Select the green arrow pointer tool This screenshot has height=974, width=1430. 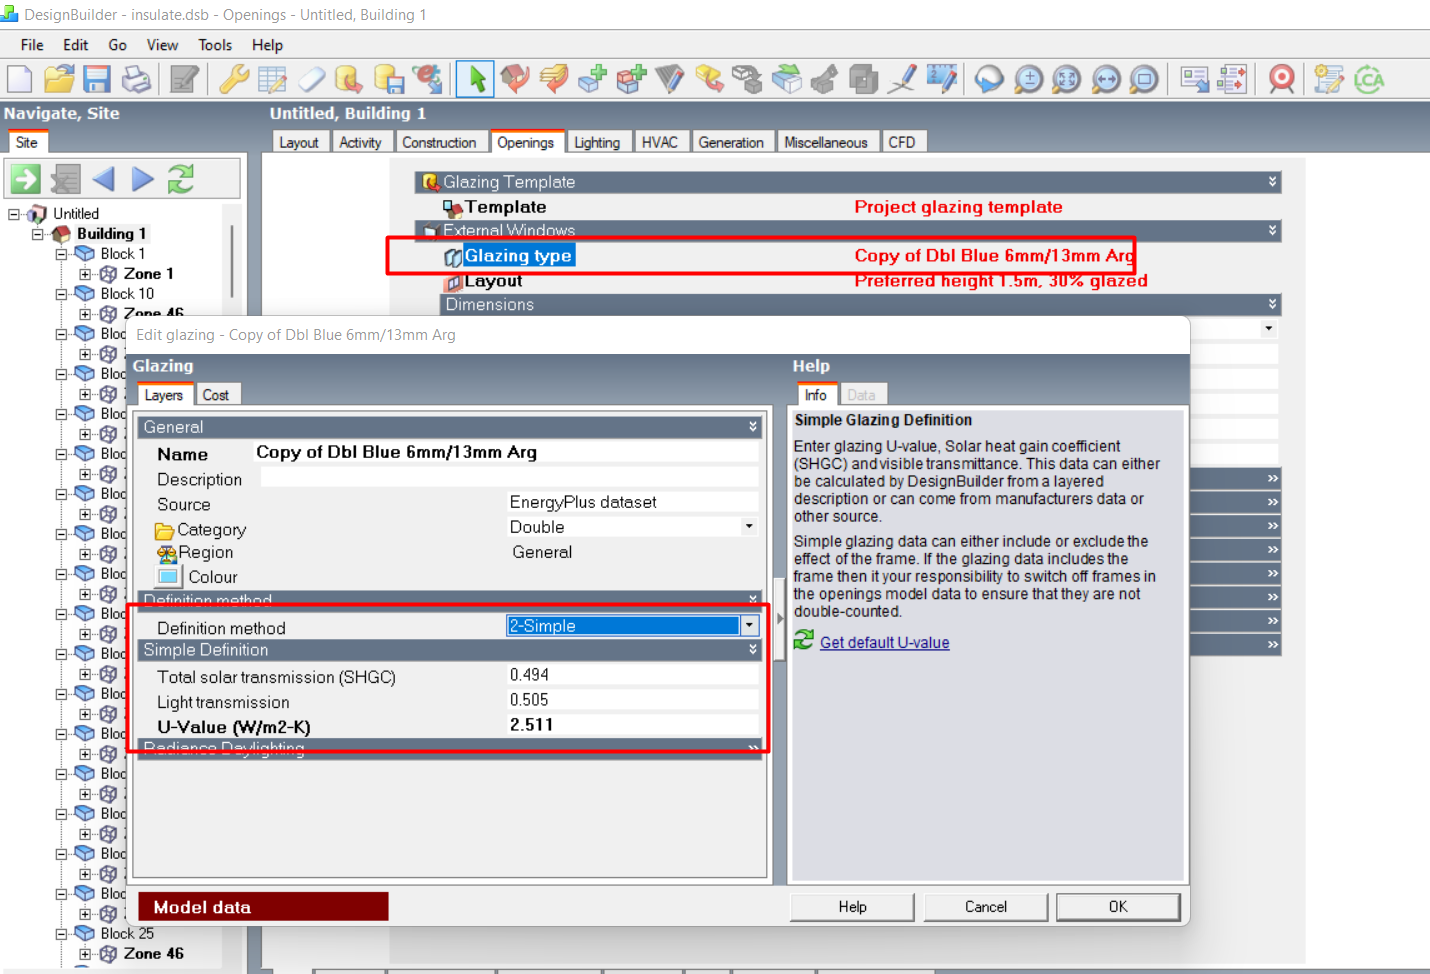tap(475, 79)
